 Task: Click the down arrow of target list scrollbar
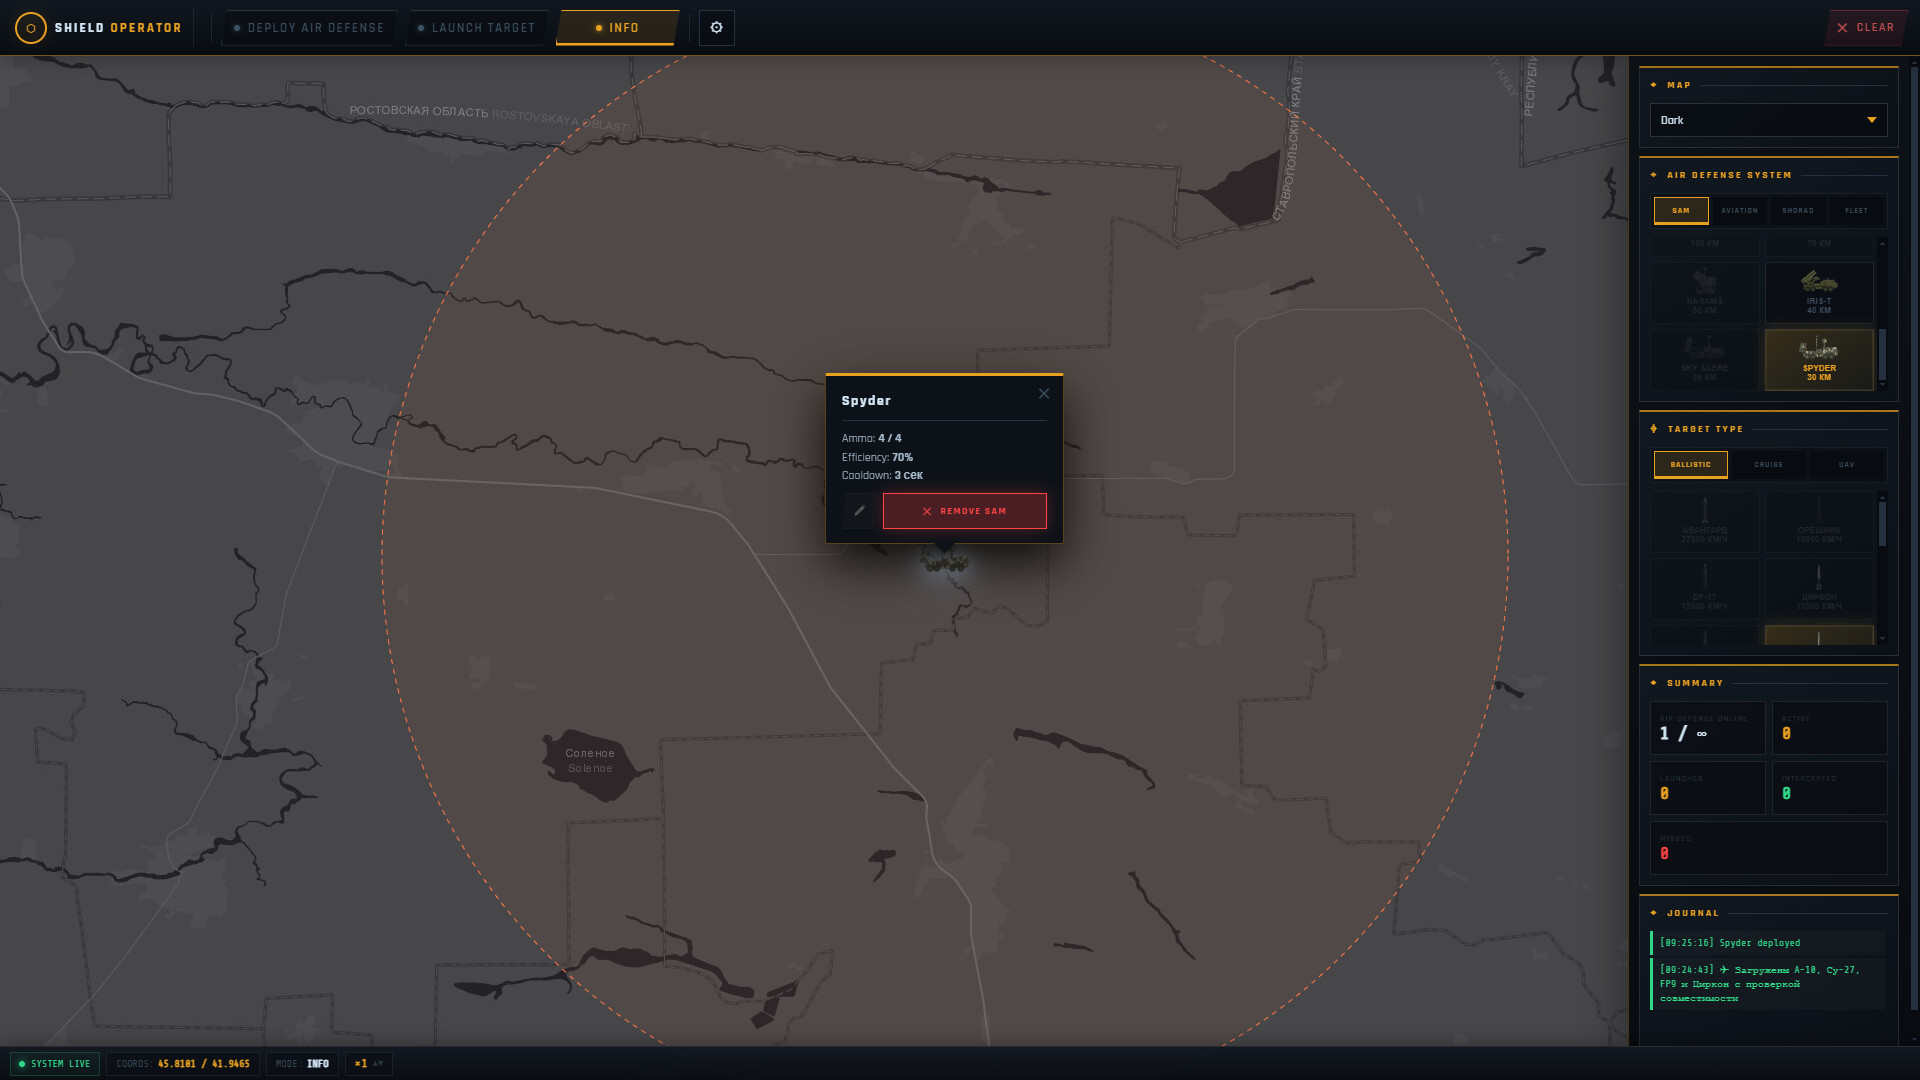1882,639
